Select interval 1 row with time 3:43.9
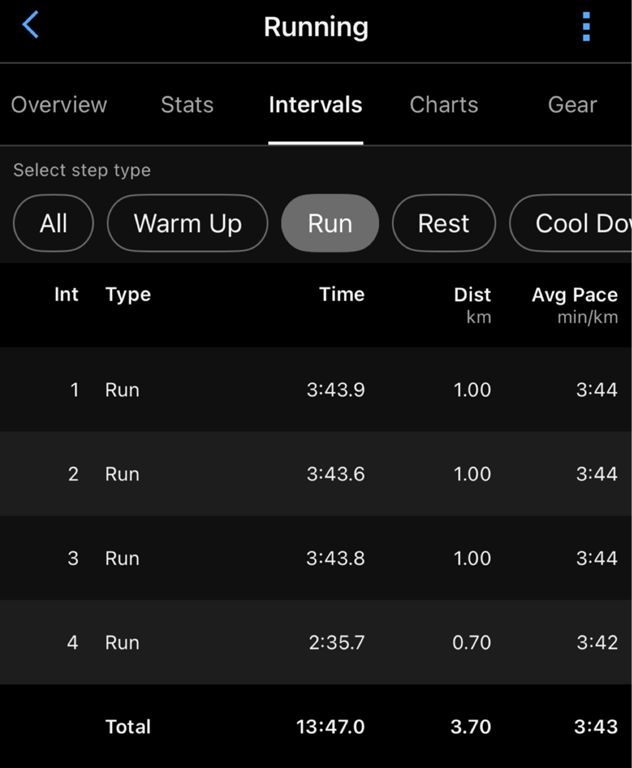Viewport: 632px width, 768px height. click(x=316, y=390)
